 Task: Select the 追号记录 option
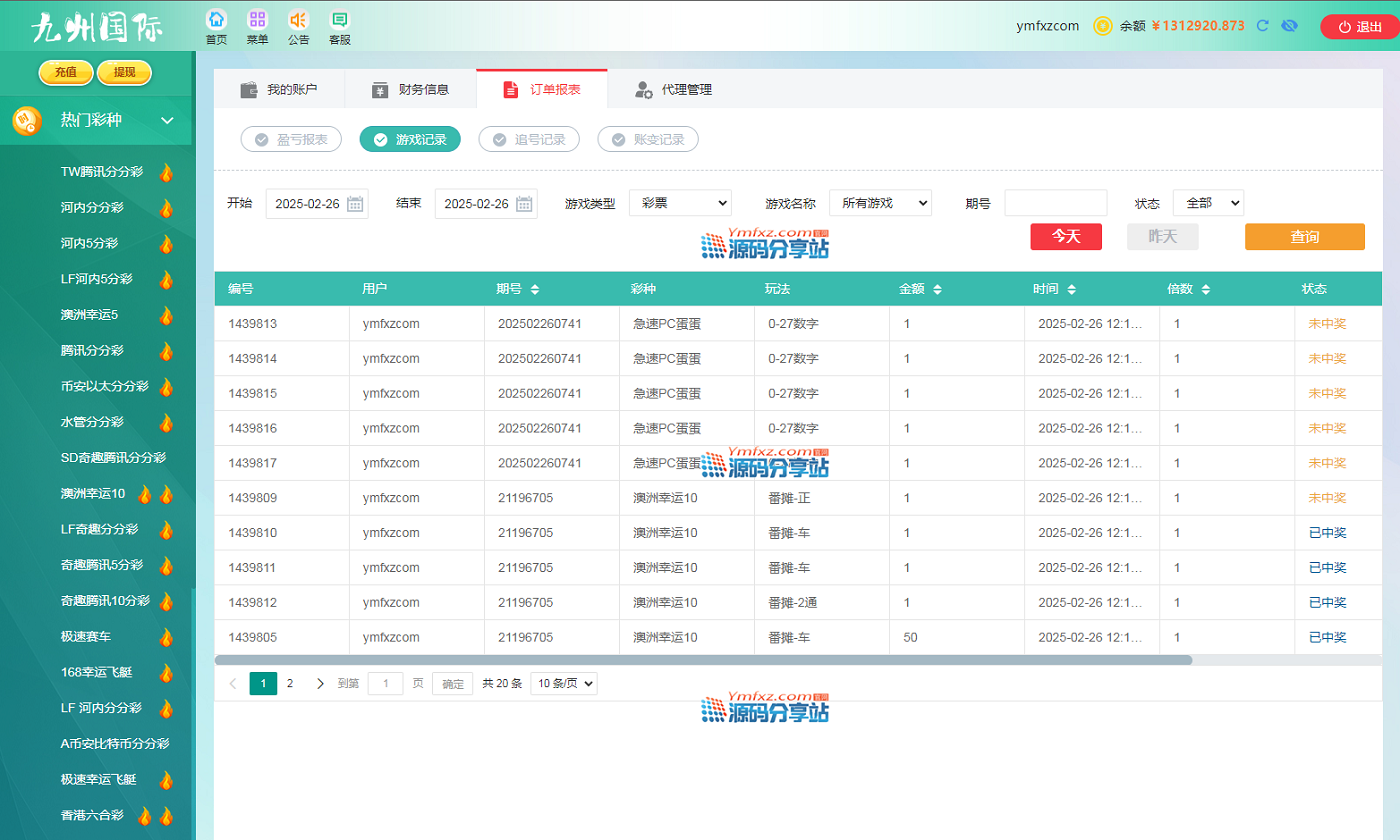[529, 140]
